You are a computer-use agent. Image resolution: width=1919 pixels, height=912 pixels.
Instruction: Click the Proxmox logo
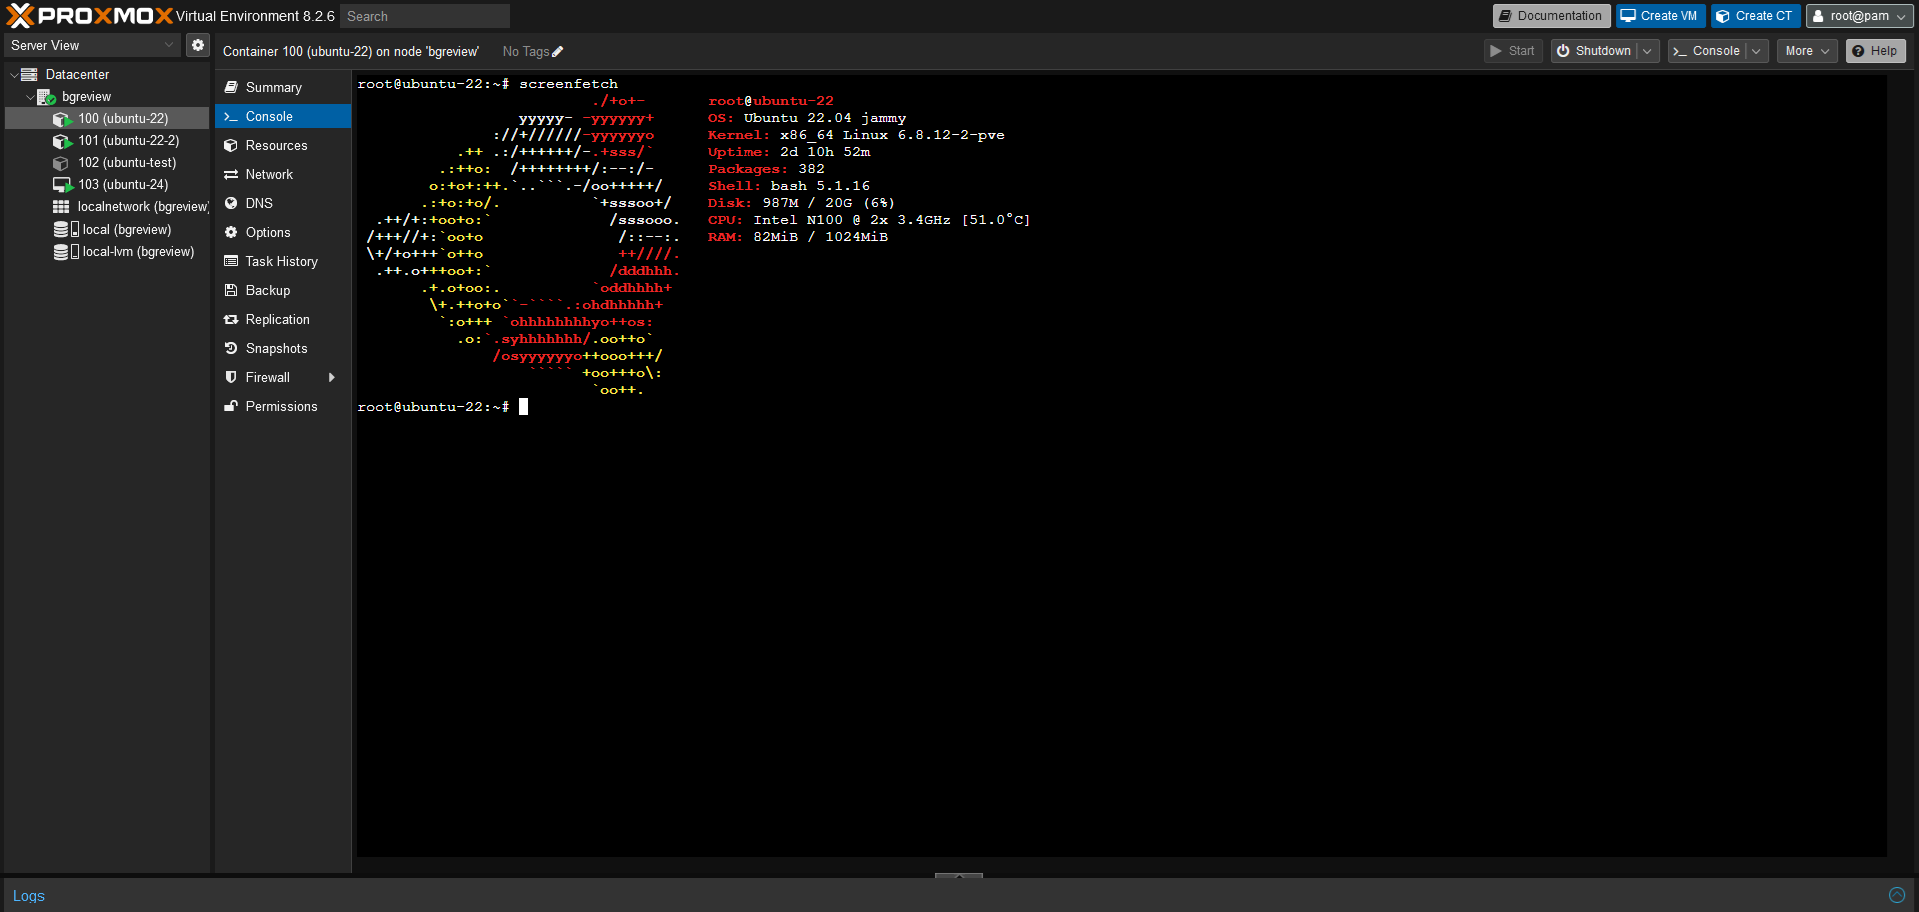coord(90,16)
